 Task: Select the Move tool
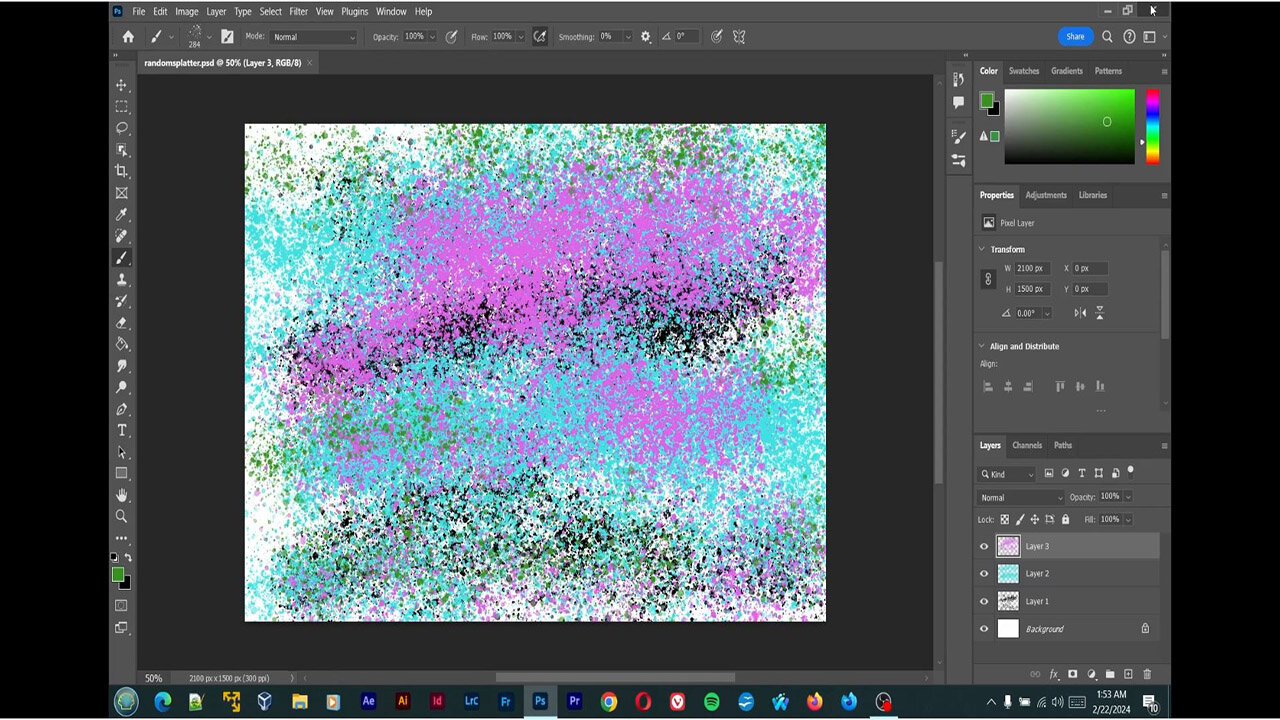(122, 85)
